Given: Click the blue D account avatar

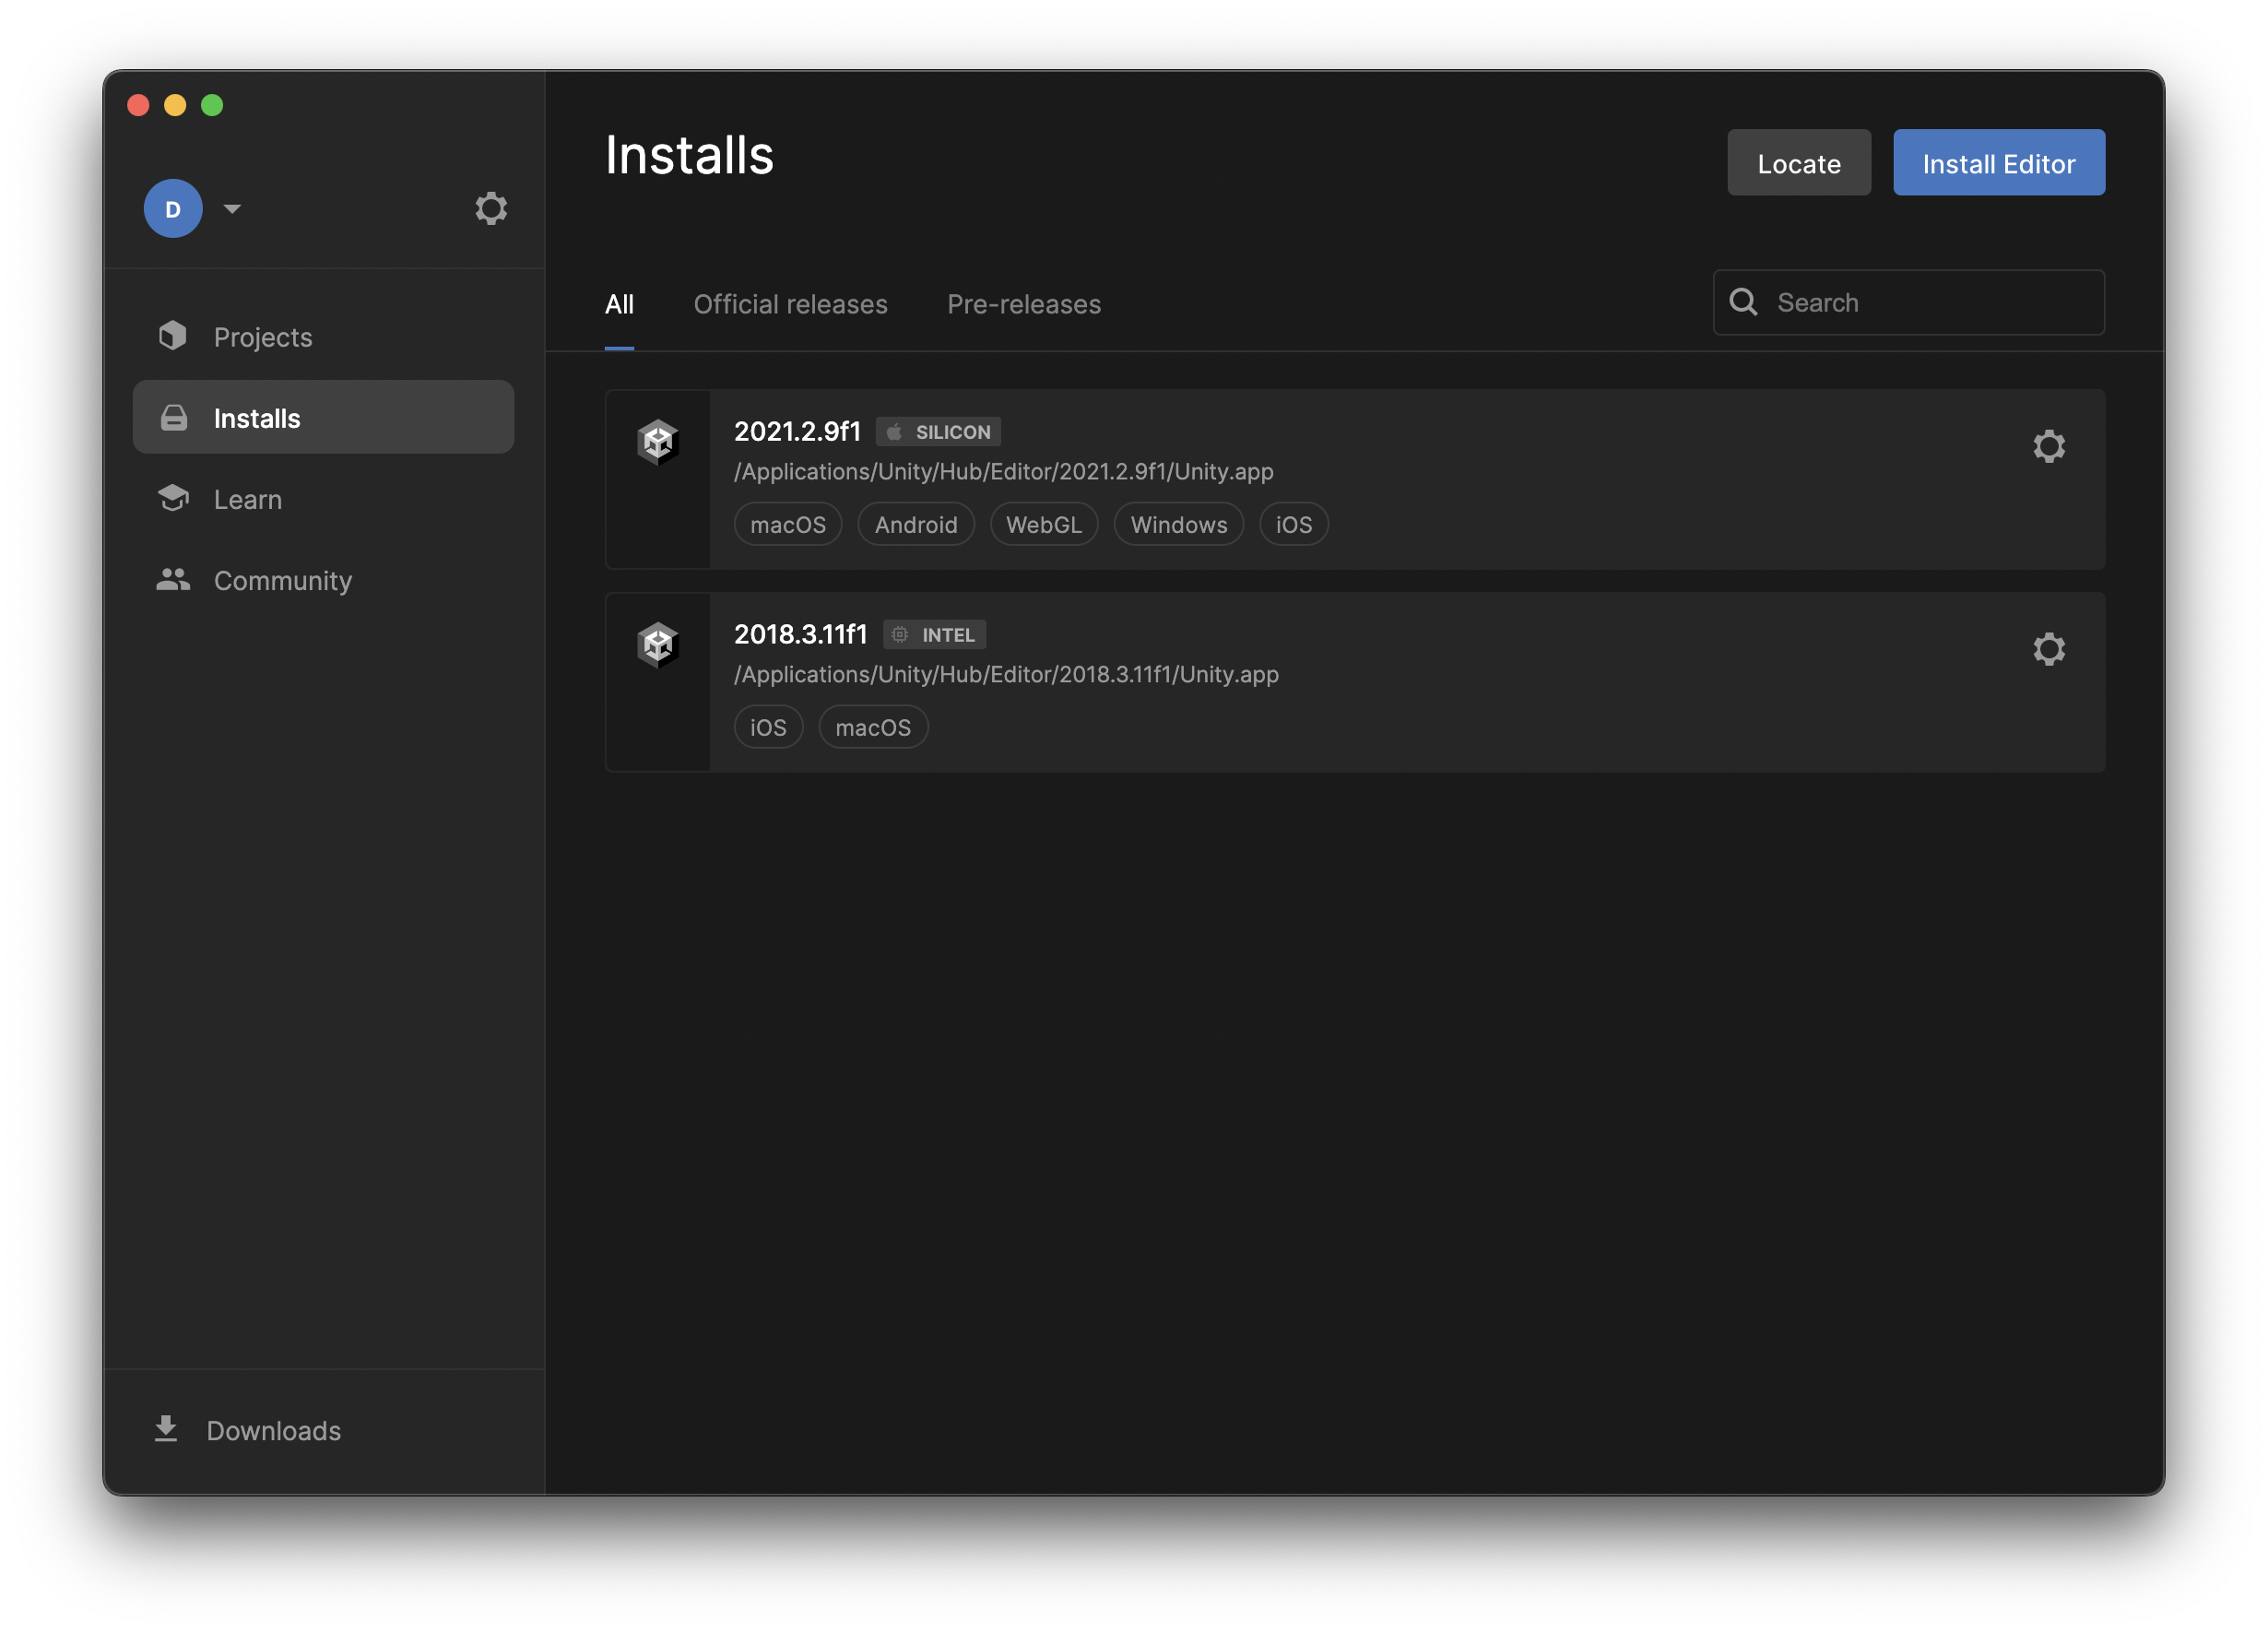Looking at the screenshot, I should point(173,208).
